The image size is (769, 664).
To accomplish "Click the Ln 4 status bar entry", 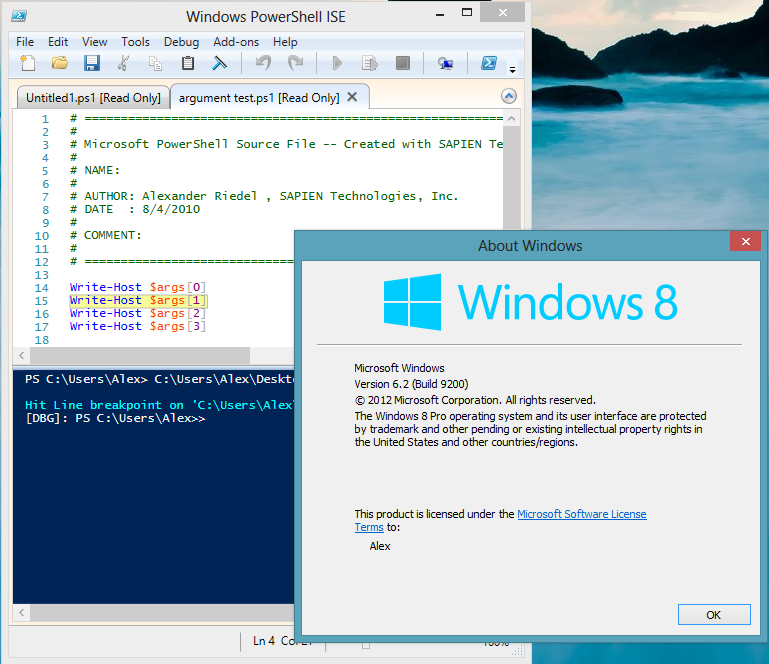I will (x=263, y=640).
